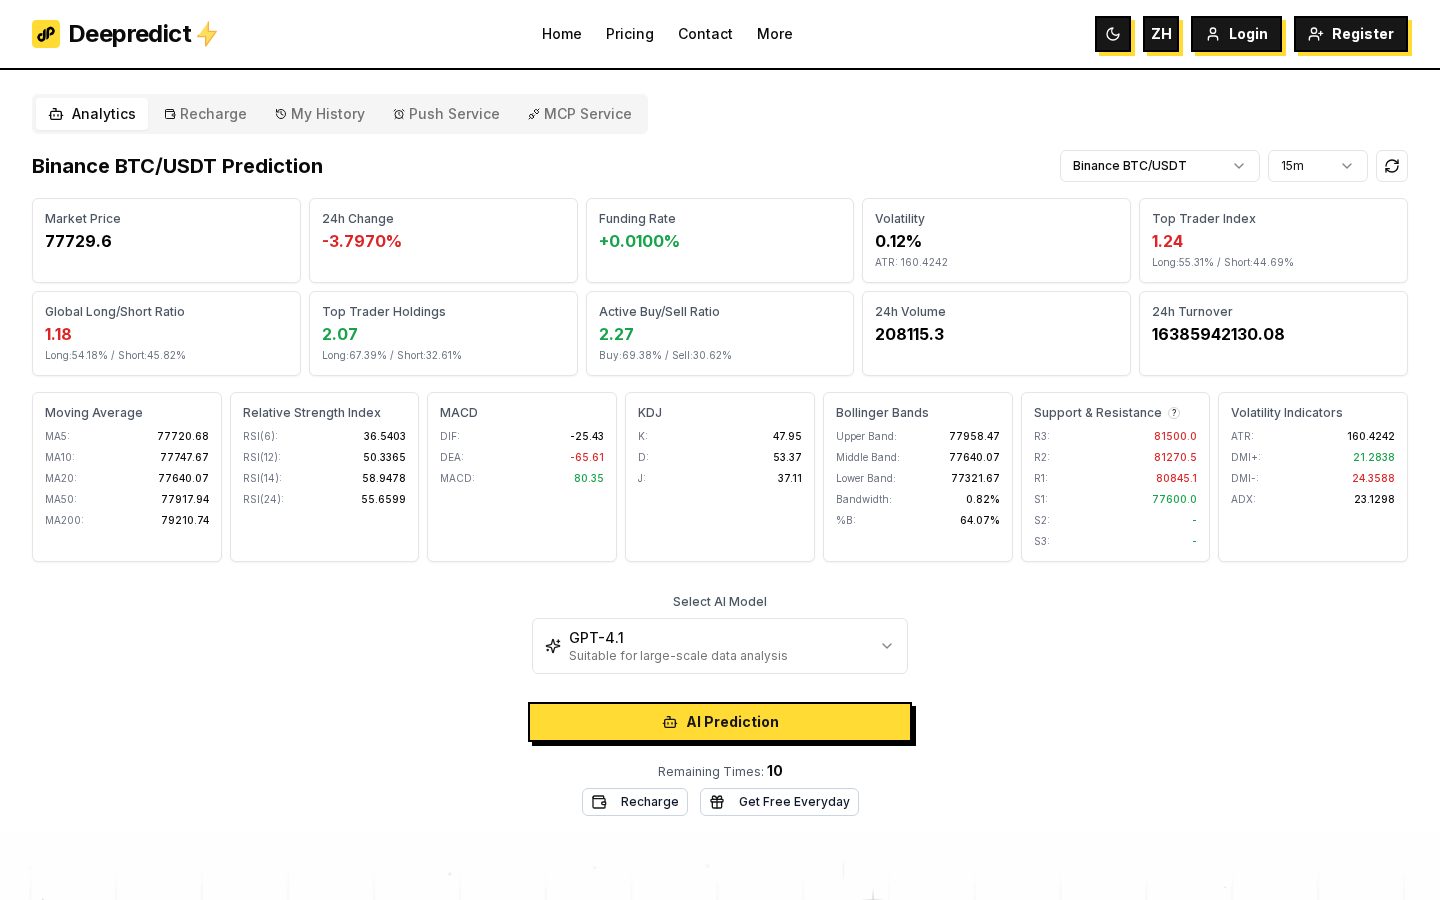Click the Upper Band value 77958.47
Screen dimensions: 1440x900
(974, 436)
